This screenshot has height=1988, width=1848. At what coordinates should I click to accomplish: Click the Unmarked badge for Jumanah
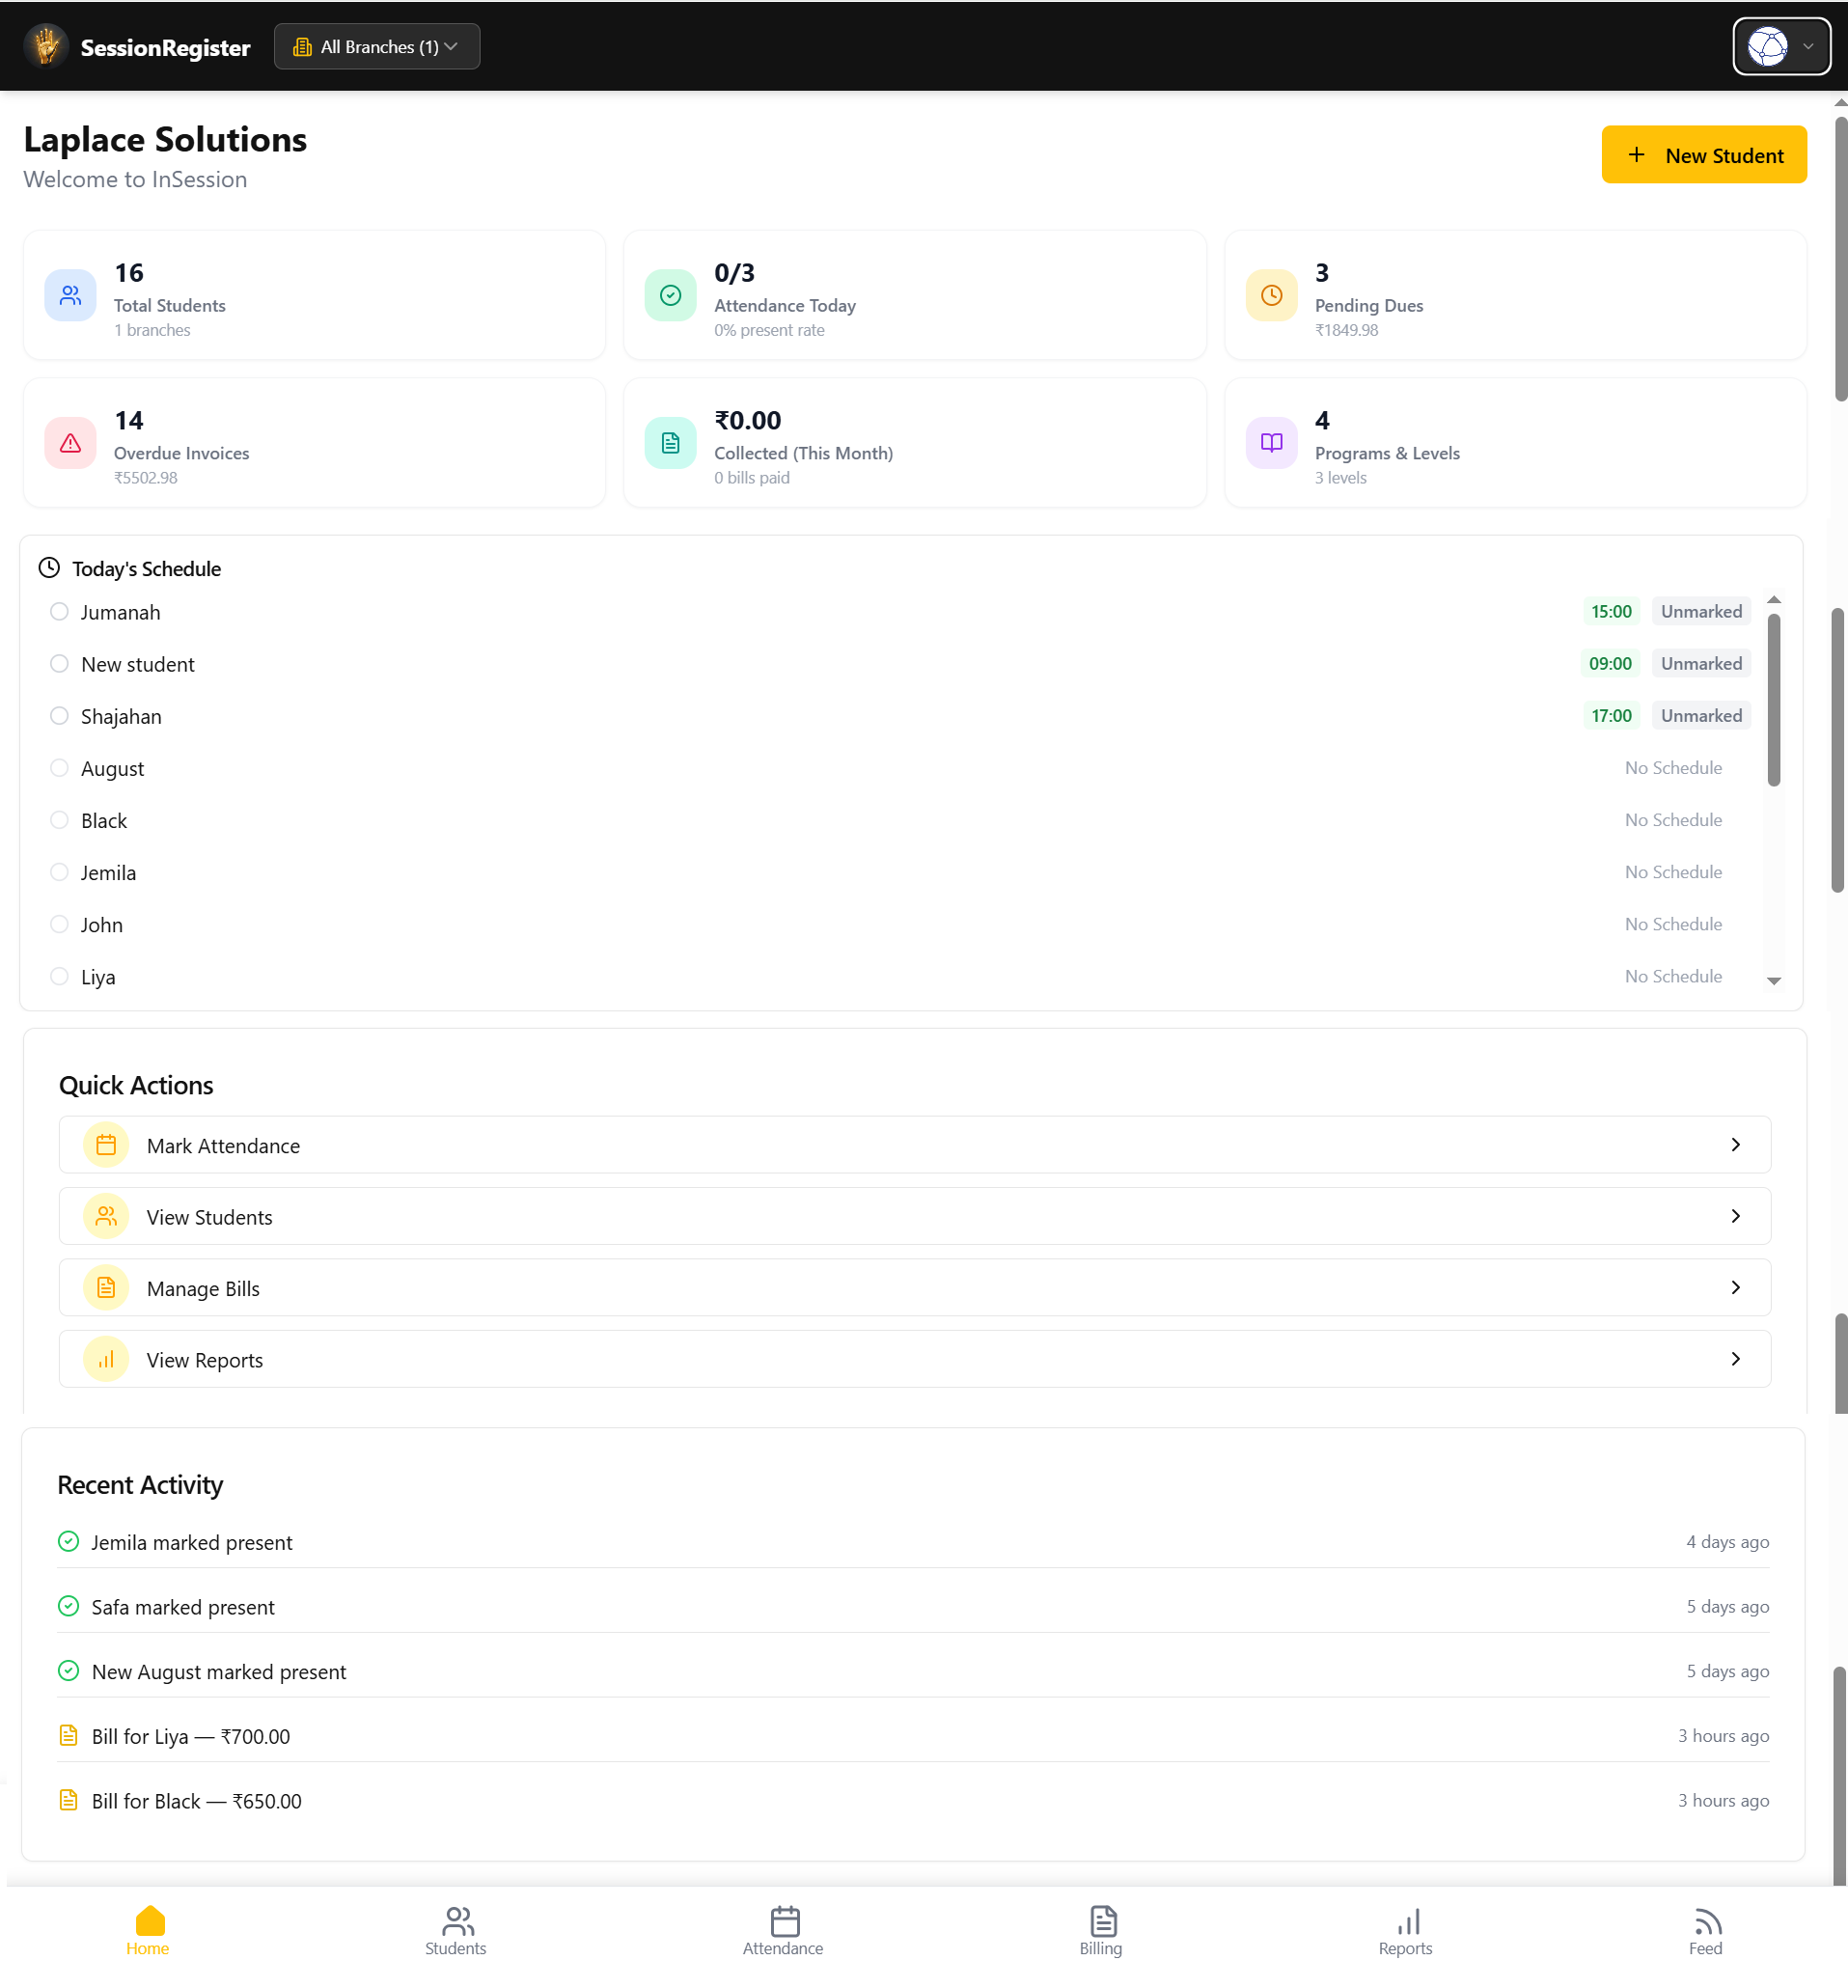(x=1702, y=612)
